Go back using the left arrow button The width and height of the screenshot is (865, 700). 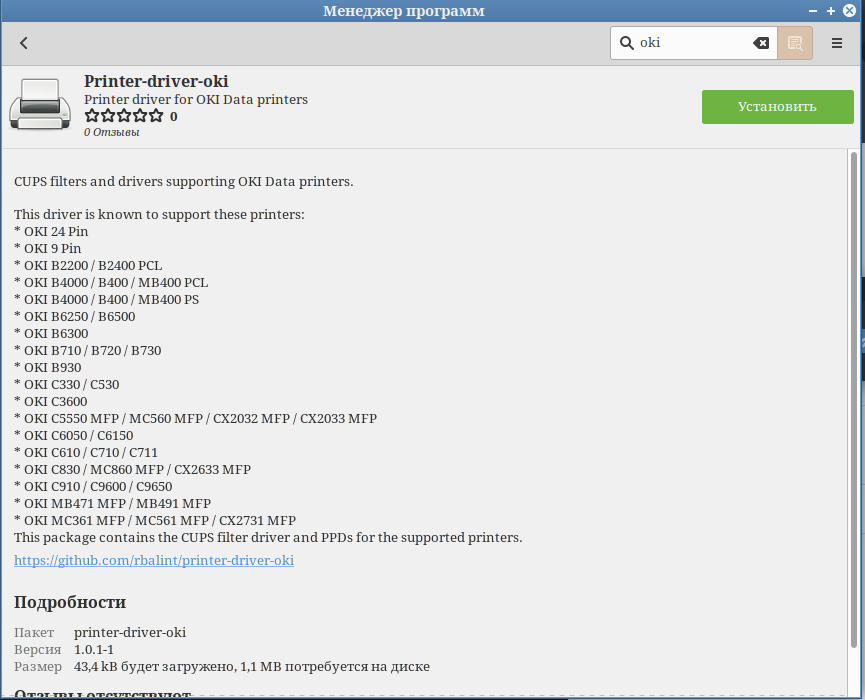click(24, 43)
